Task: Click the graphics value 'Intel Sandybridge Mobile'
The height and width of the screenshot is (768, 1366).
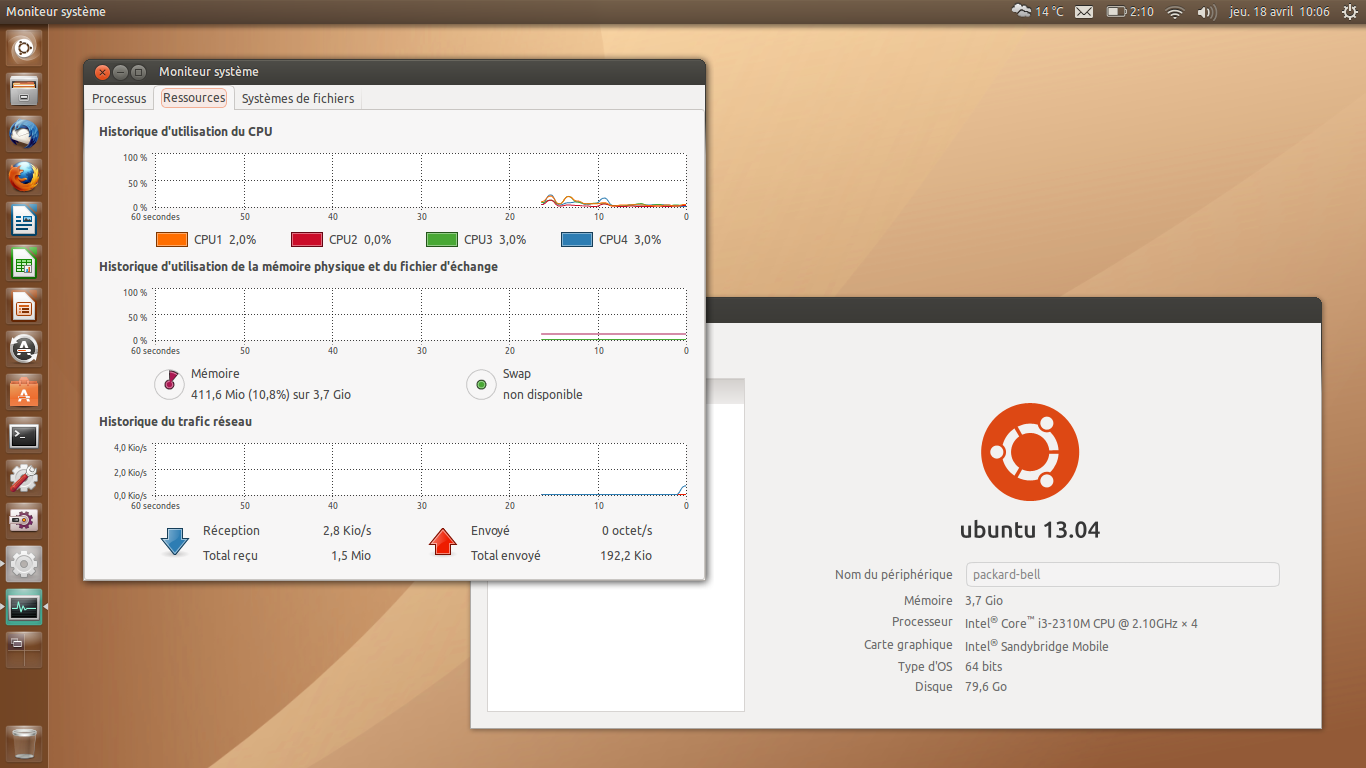Action: coord(1037,646)
